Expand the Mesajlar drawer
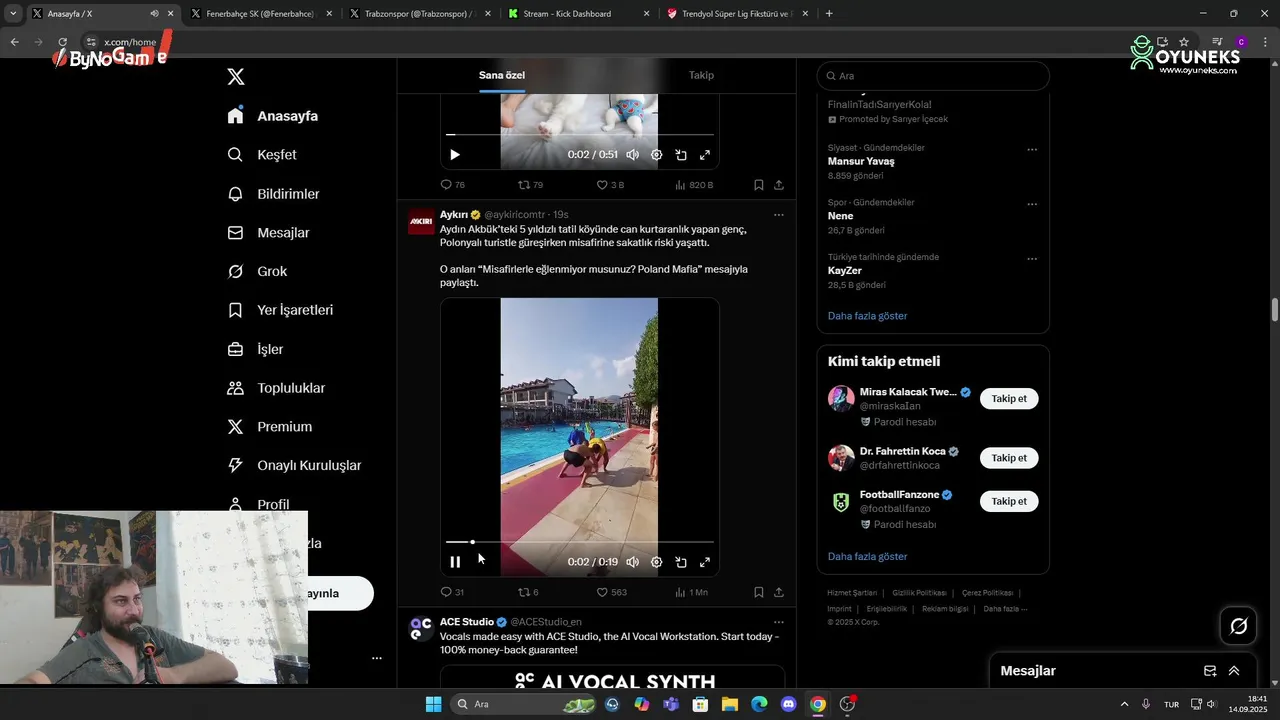The height and width of the screenshot is (720, 1280). pyautogui.click(x=1234, y=671)
